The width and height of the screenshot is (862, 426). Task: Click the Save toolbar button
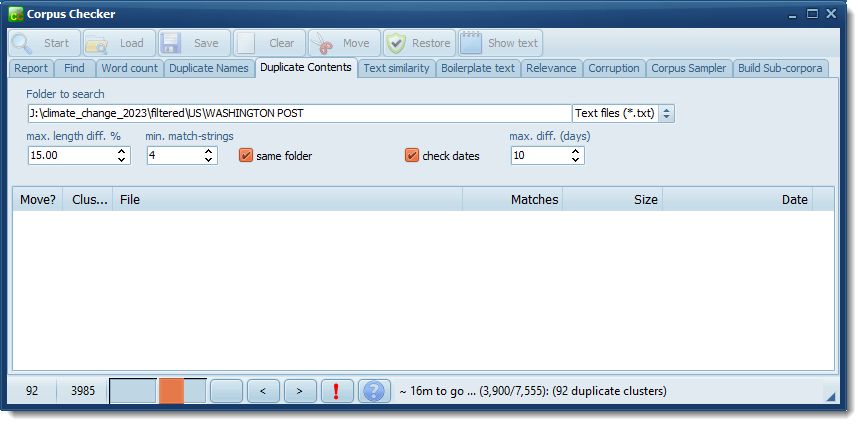[194, 43]
